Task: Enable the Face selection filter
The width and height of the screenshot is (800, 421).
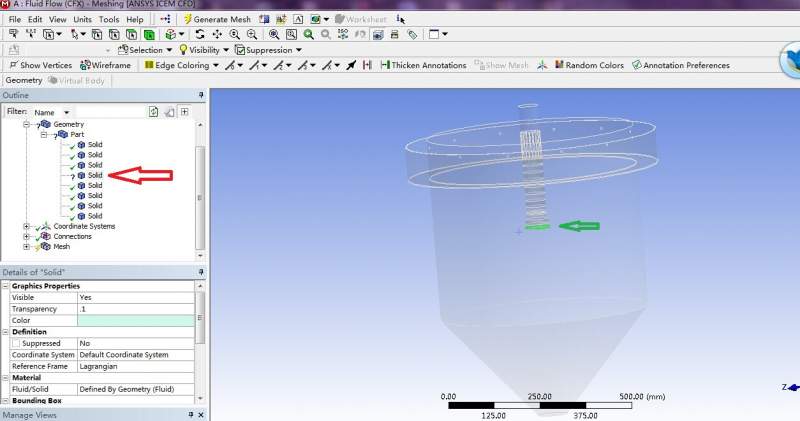Action: 132,34
